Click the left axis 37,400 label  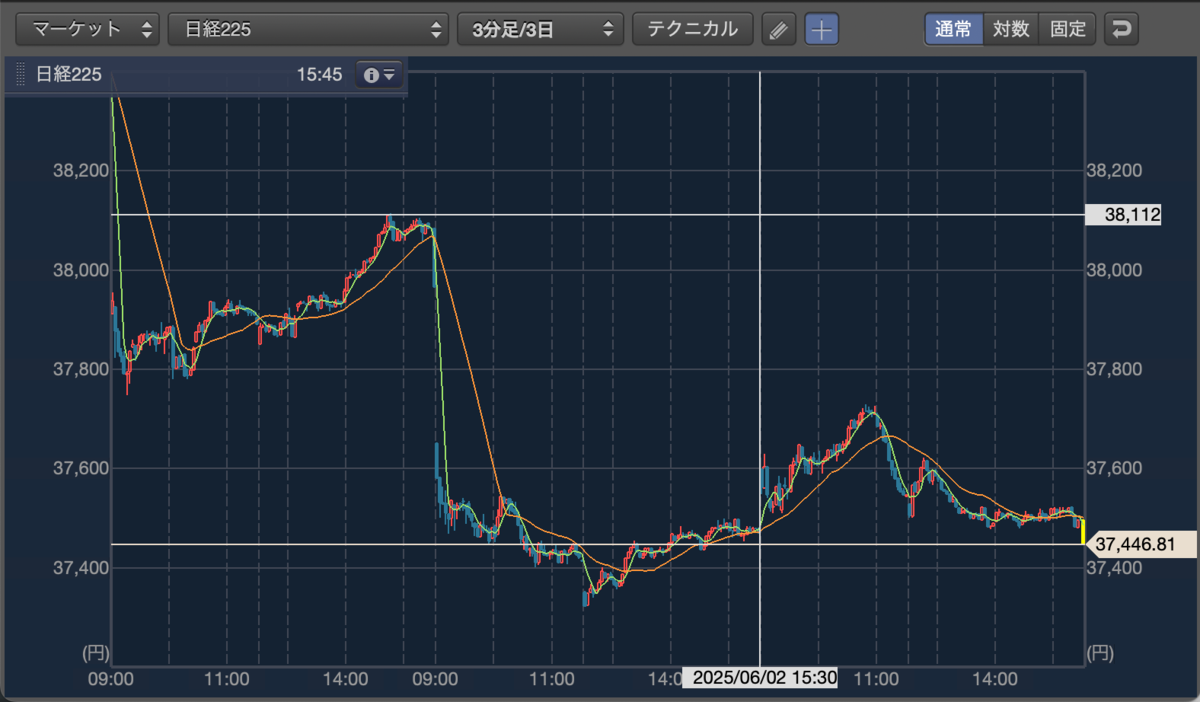(x=80, y=568)
